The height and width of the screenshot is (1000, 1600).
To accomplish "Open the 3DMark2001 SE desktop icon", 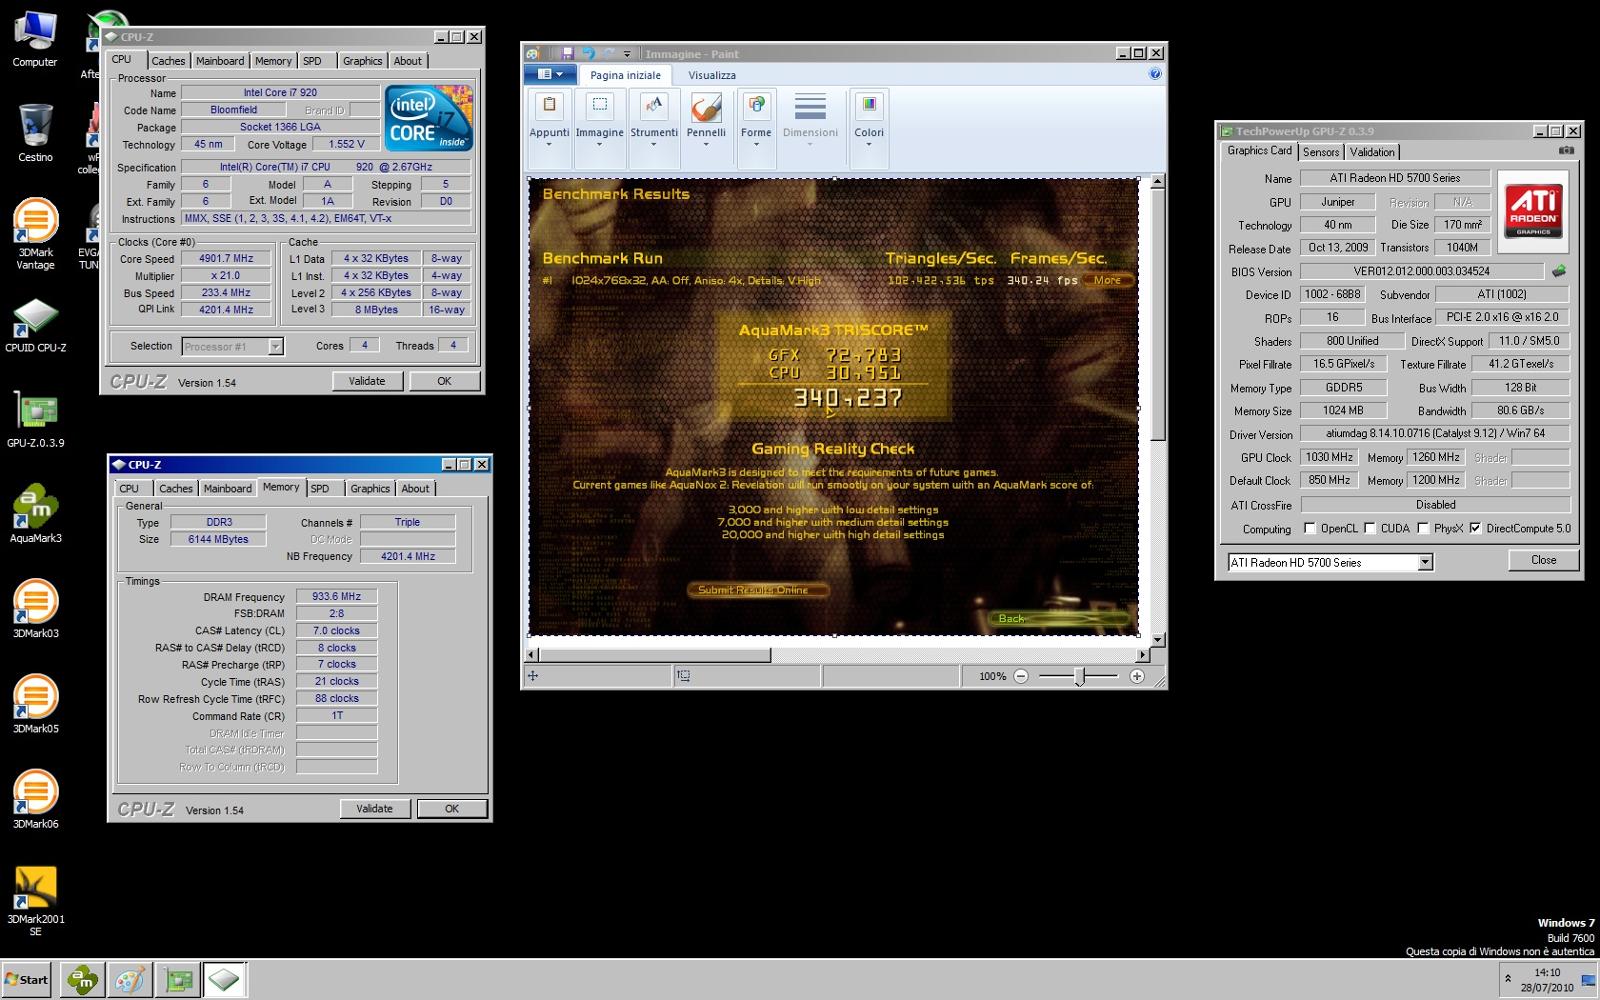I will tap(35, 901).
